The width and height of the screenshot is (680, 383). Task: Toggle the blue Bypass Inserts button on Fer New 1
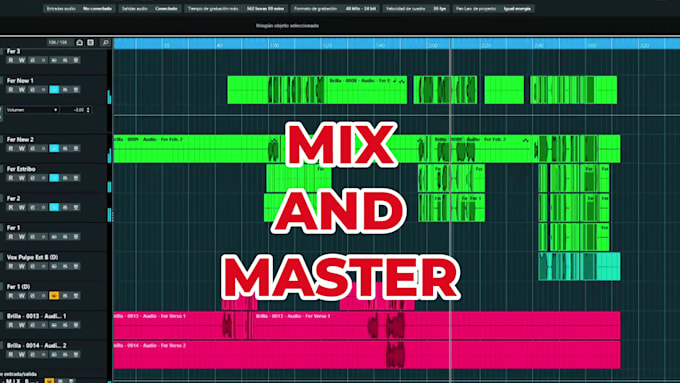54,90
